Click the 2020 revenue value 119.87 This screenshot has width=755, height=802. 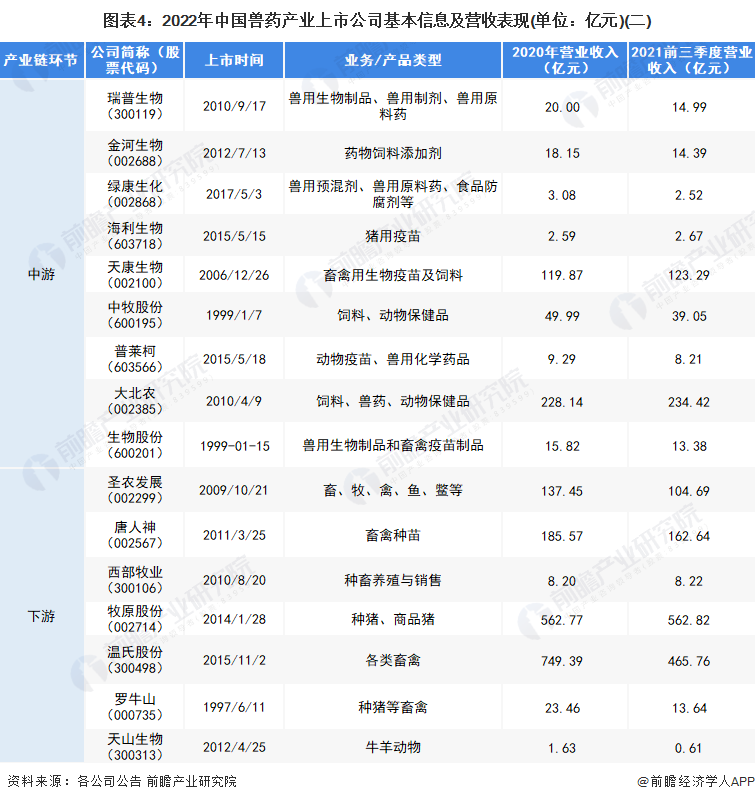point(562,275)
